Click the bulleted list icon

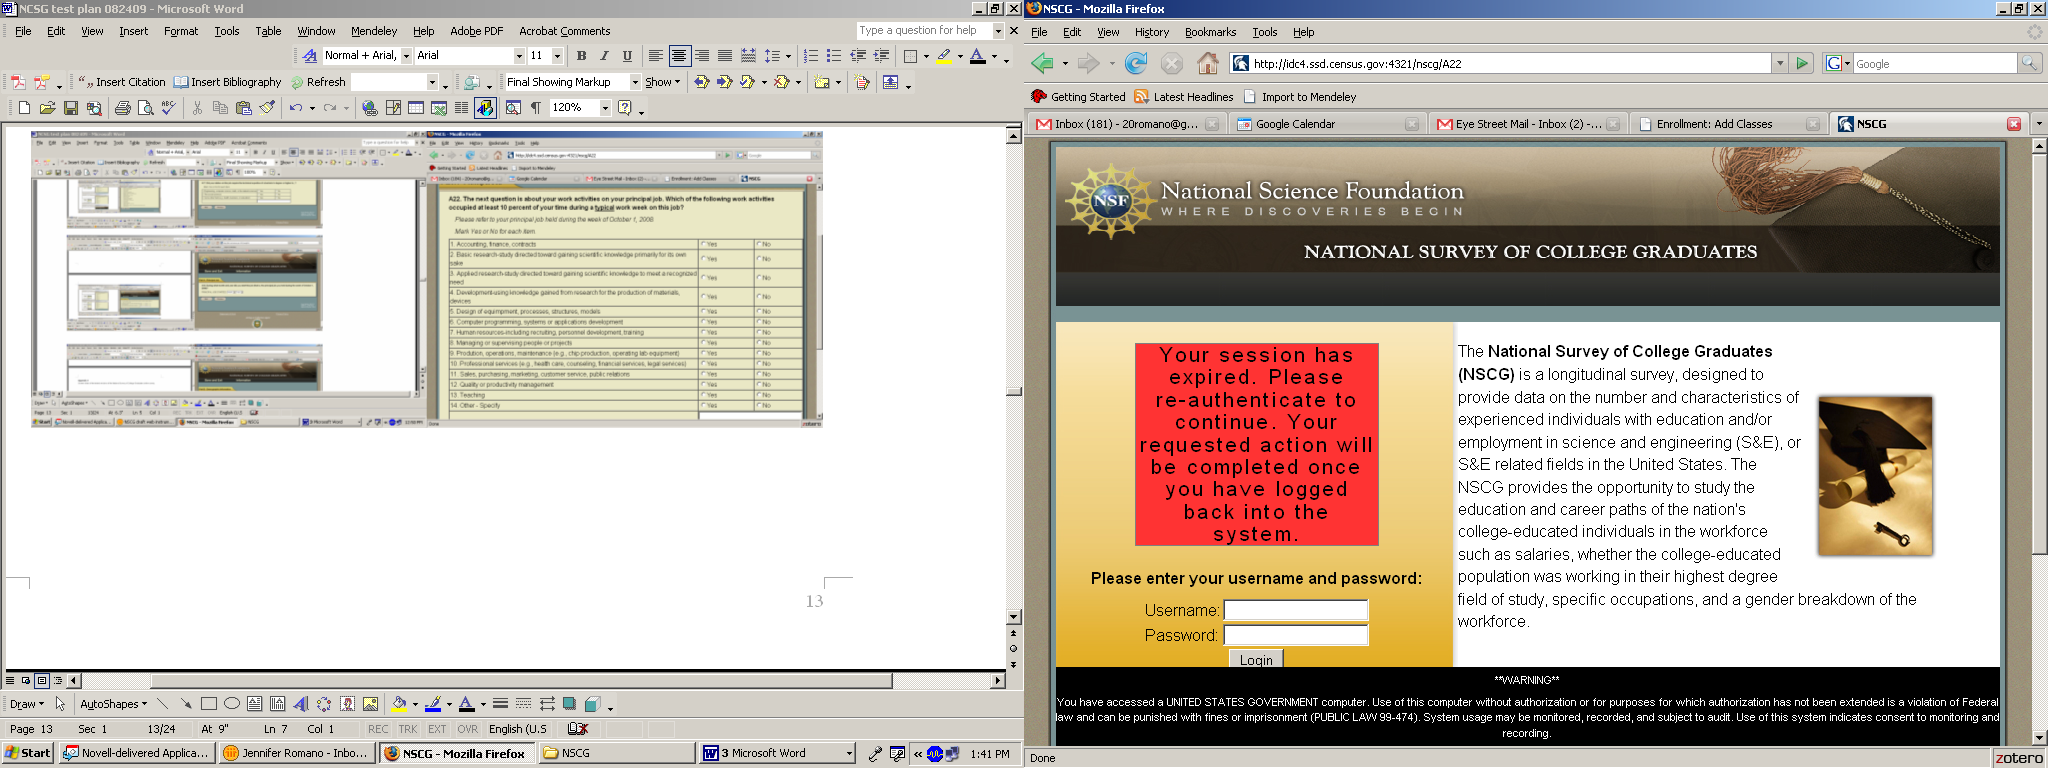[834, 56]
